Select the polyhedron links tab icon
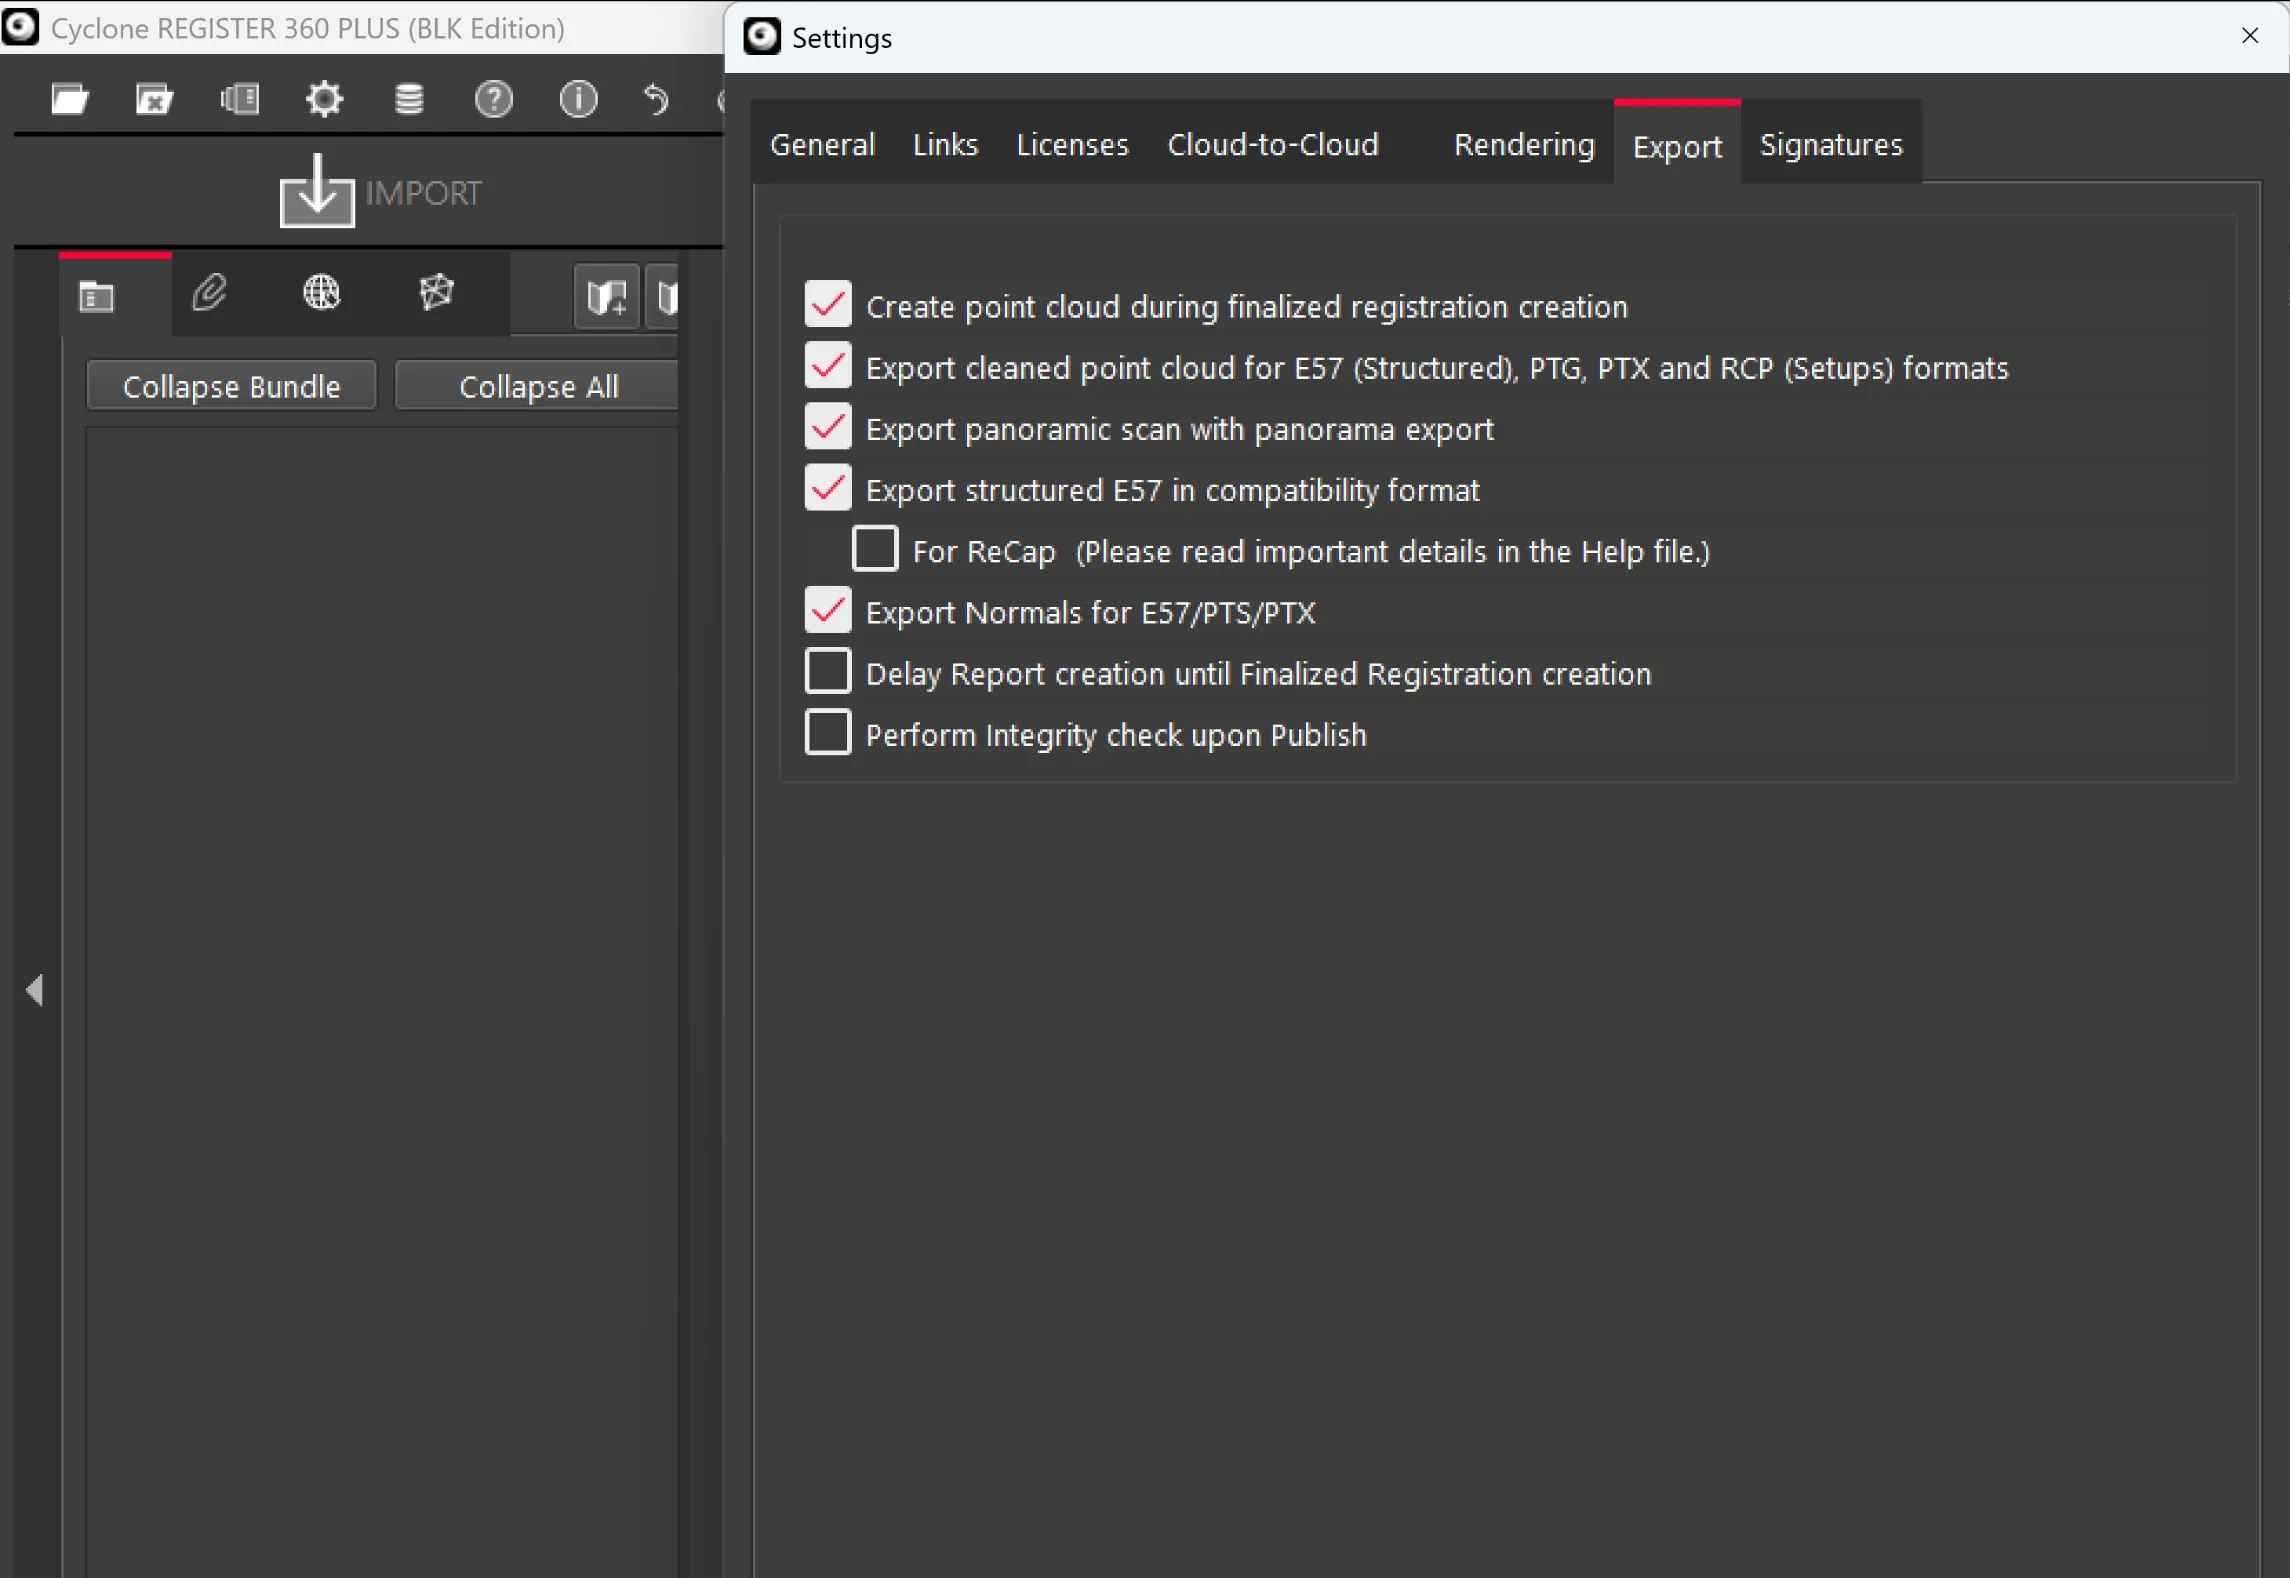Screen dimensions: 2290x1578 coord(436,293)
